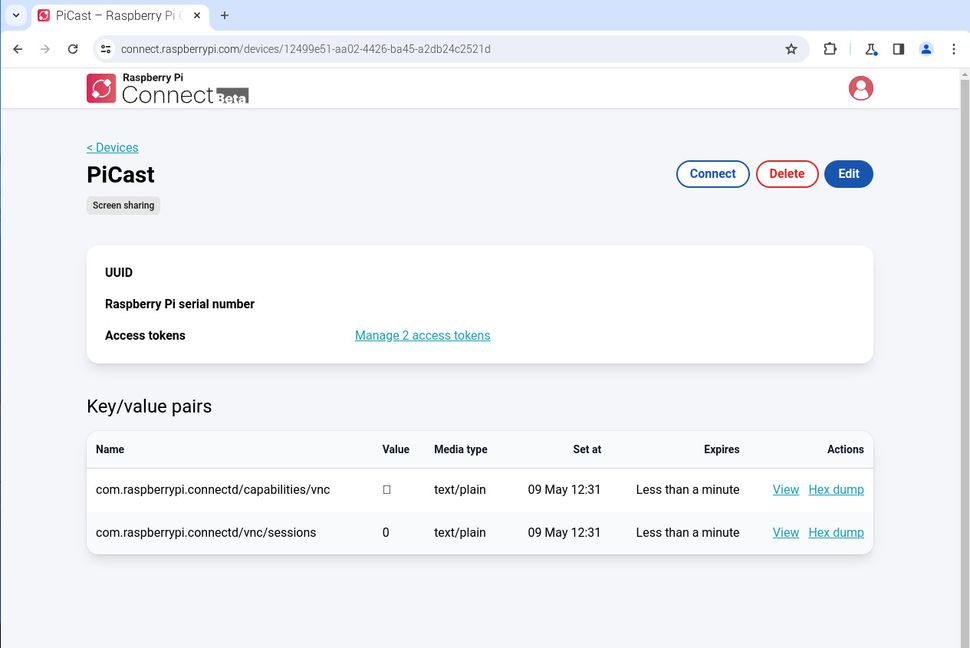Click the Raspberry Pi Connect logo

coord(100,88)
